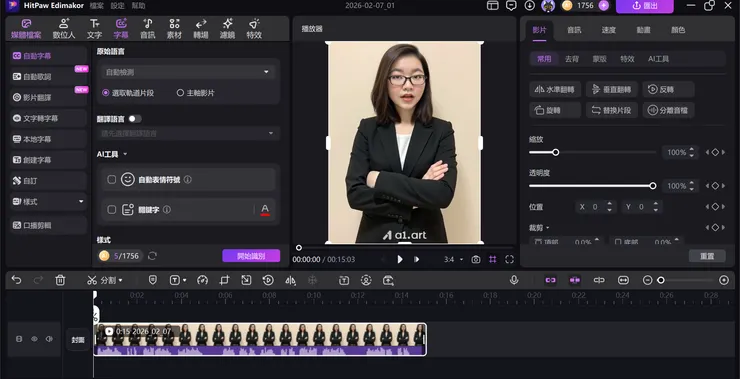Click the keyword text color A icon
Screen dimensions: 740x379
(265, 209)
